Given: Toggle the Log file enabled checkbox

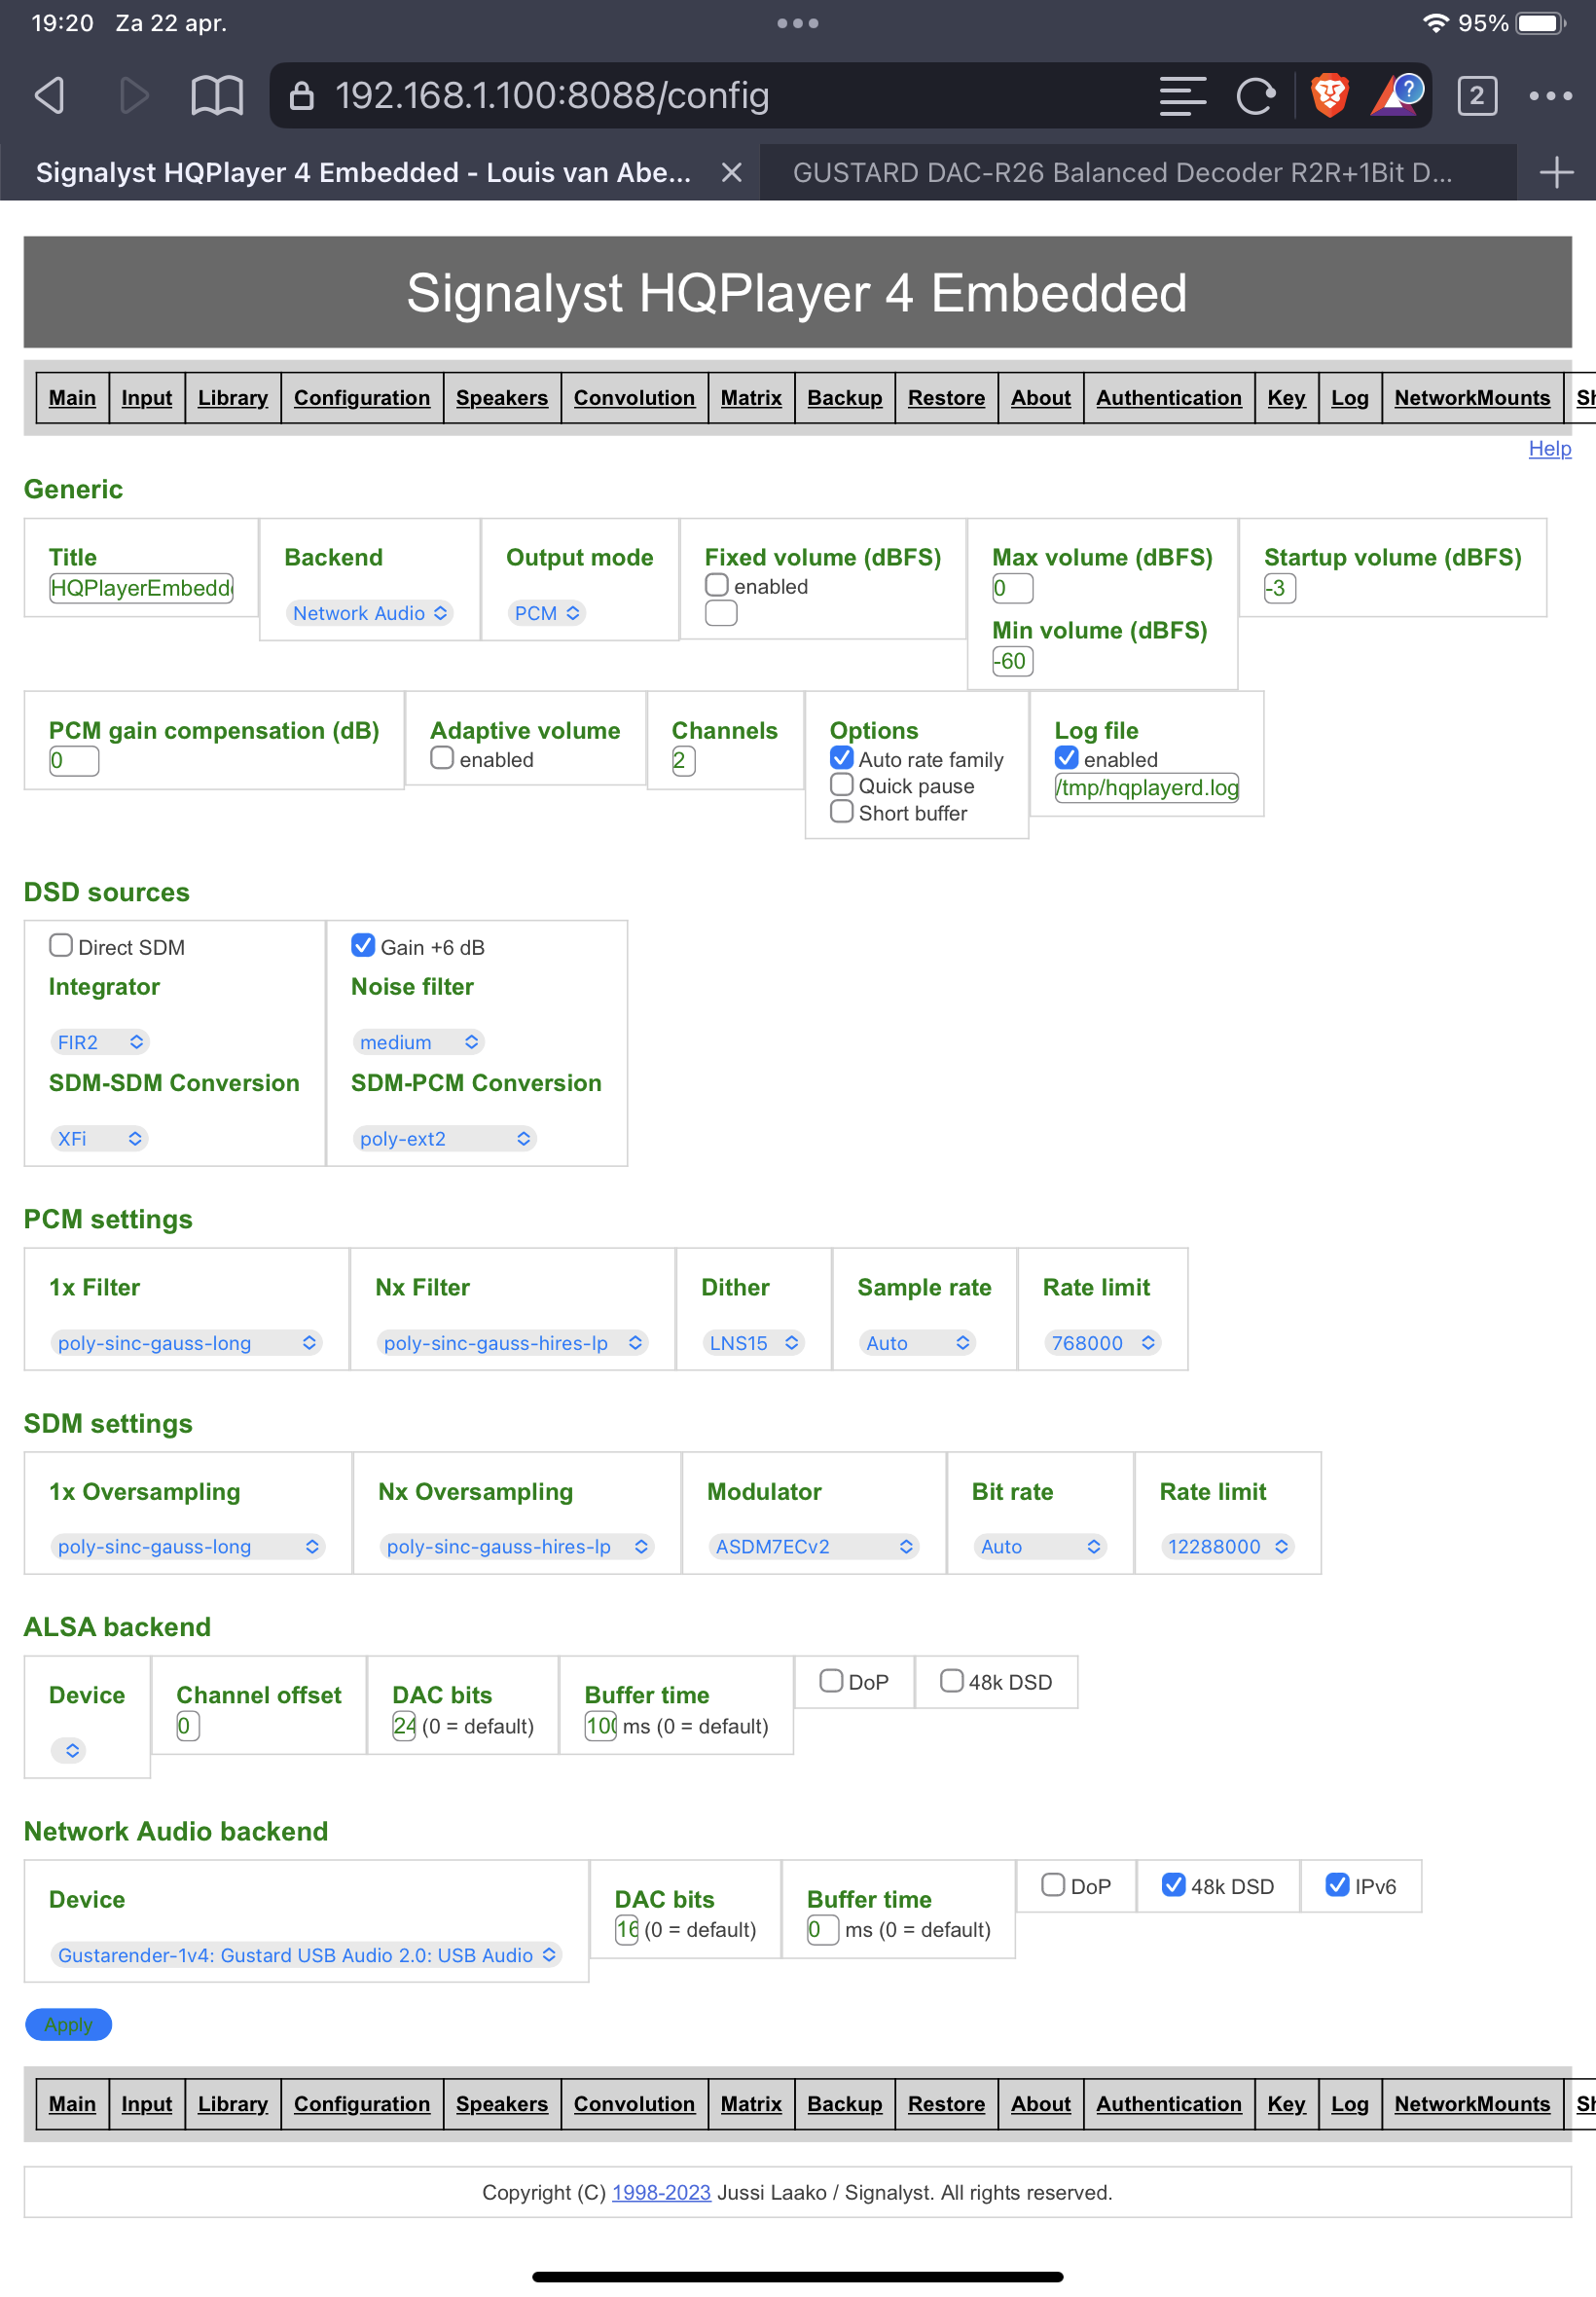Looking at the screenshot, I should coord(1067,758).
